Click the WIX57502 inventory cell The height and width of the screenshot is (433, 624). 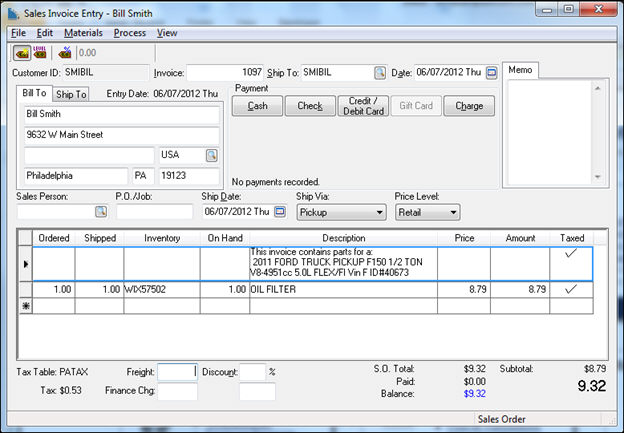coord(162,289)
